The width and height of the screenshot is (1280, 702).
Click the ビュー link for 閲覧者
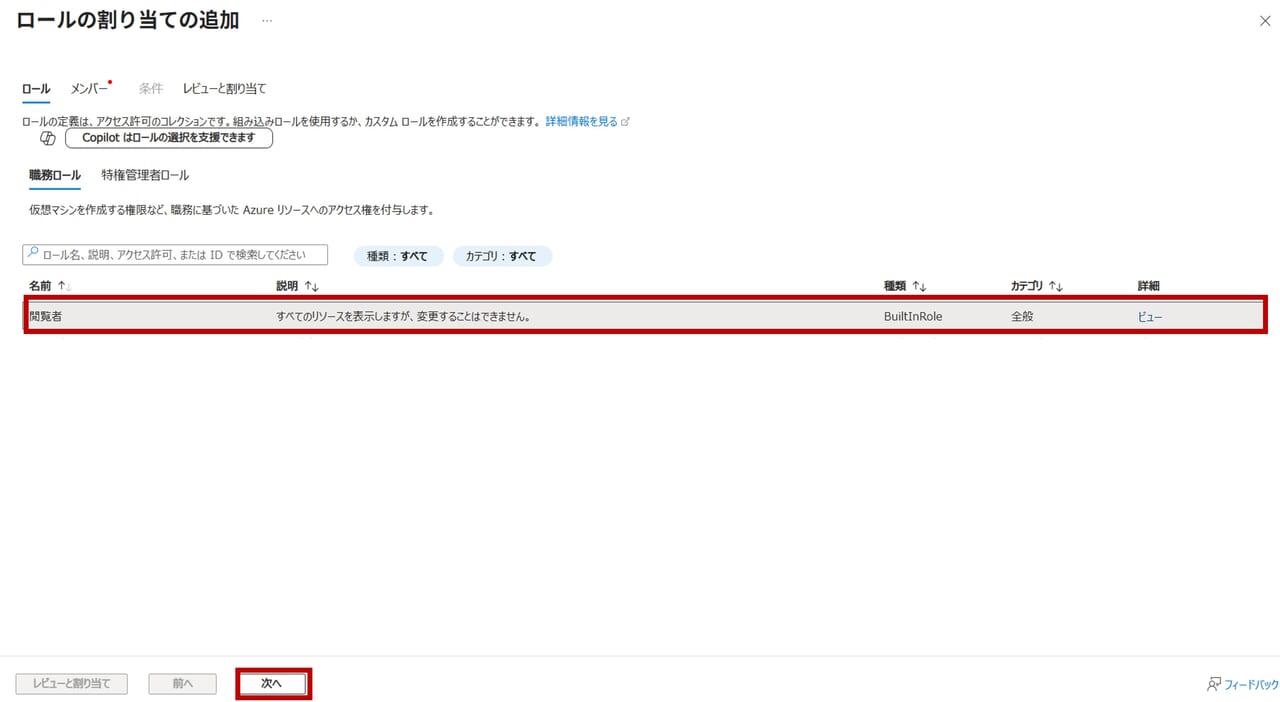pos(1150,317)
